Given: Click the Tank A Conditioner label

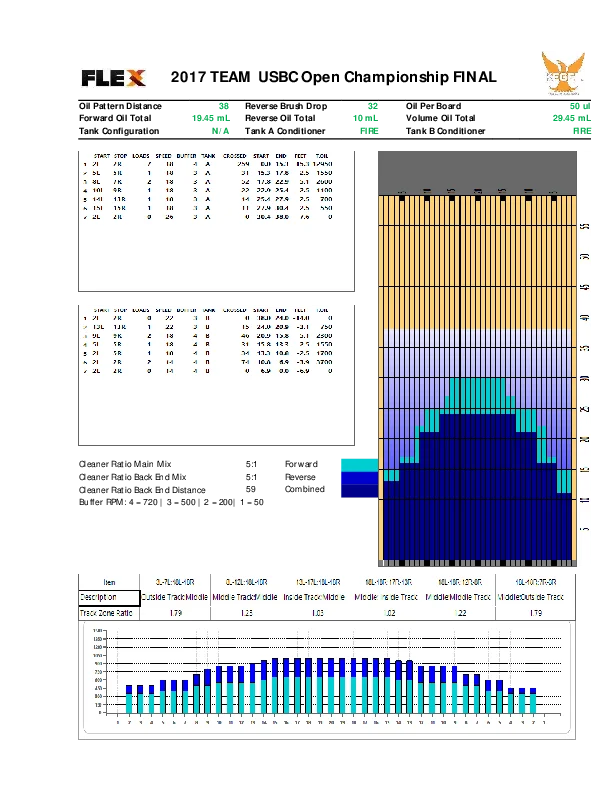Looking at the screenshot, I should (x=285, y=131).
